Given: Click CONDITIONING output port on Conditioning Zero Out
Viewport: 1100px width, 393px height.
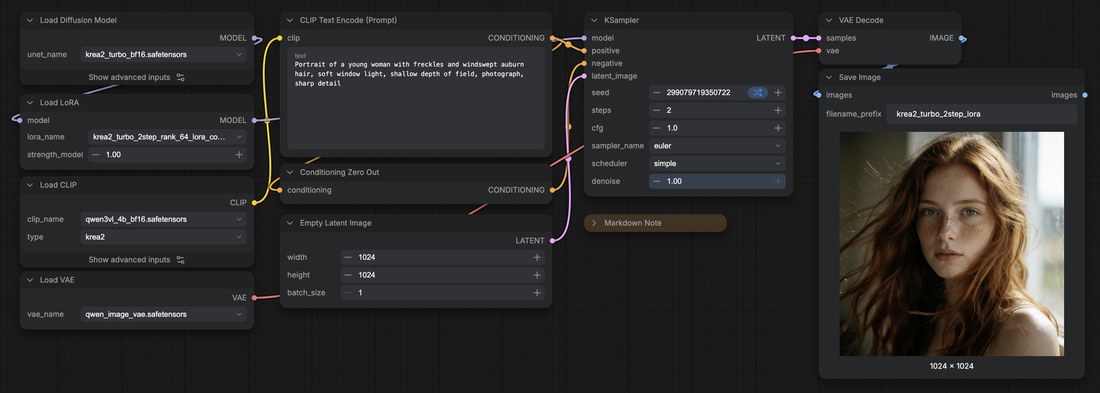Looking at the screenshot, I should (552, 190).
